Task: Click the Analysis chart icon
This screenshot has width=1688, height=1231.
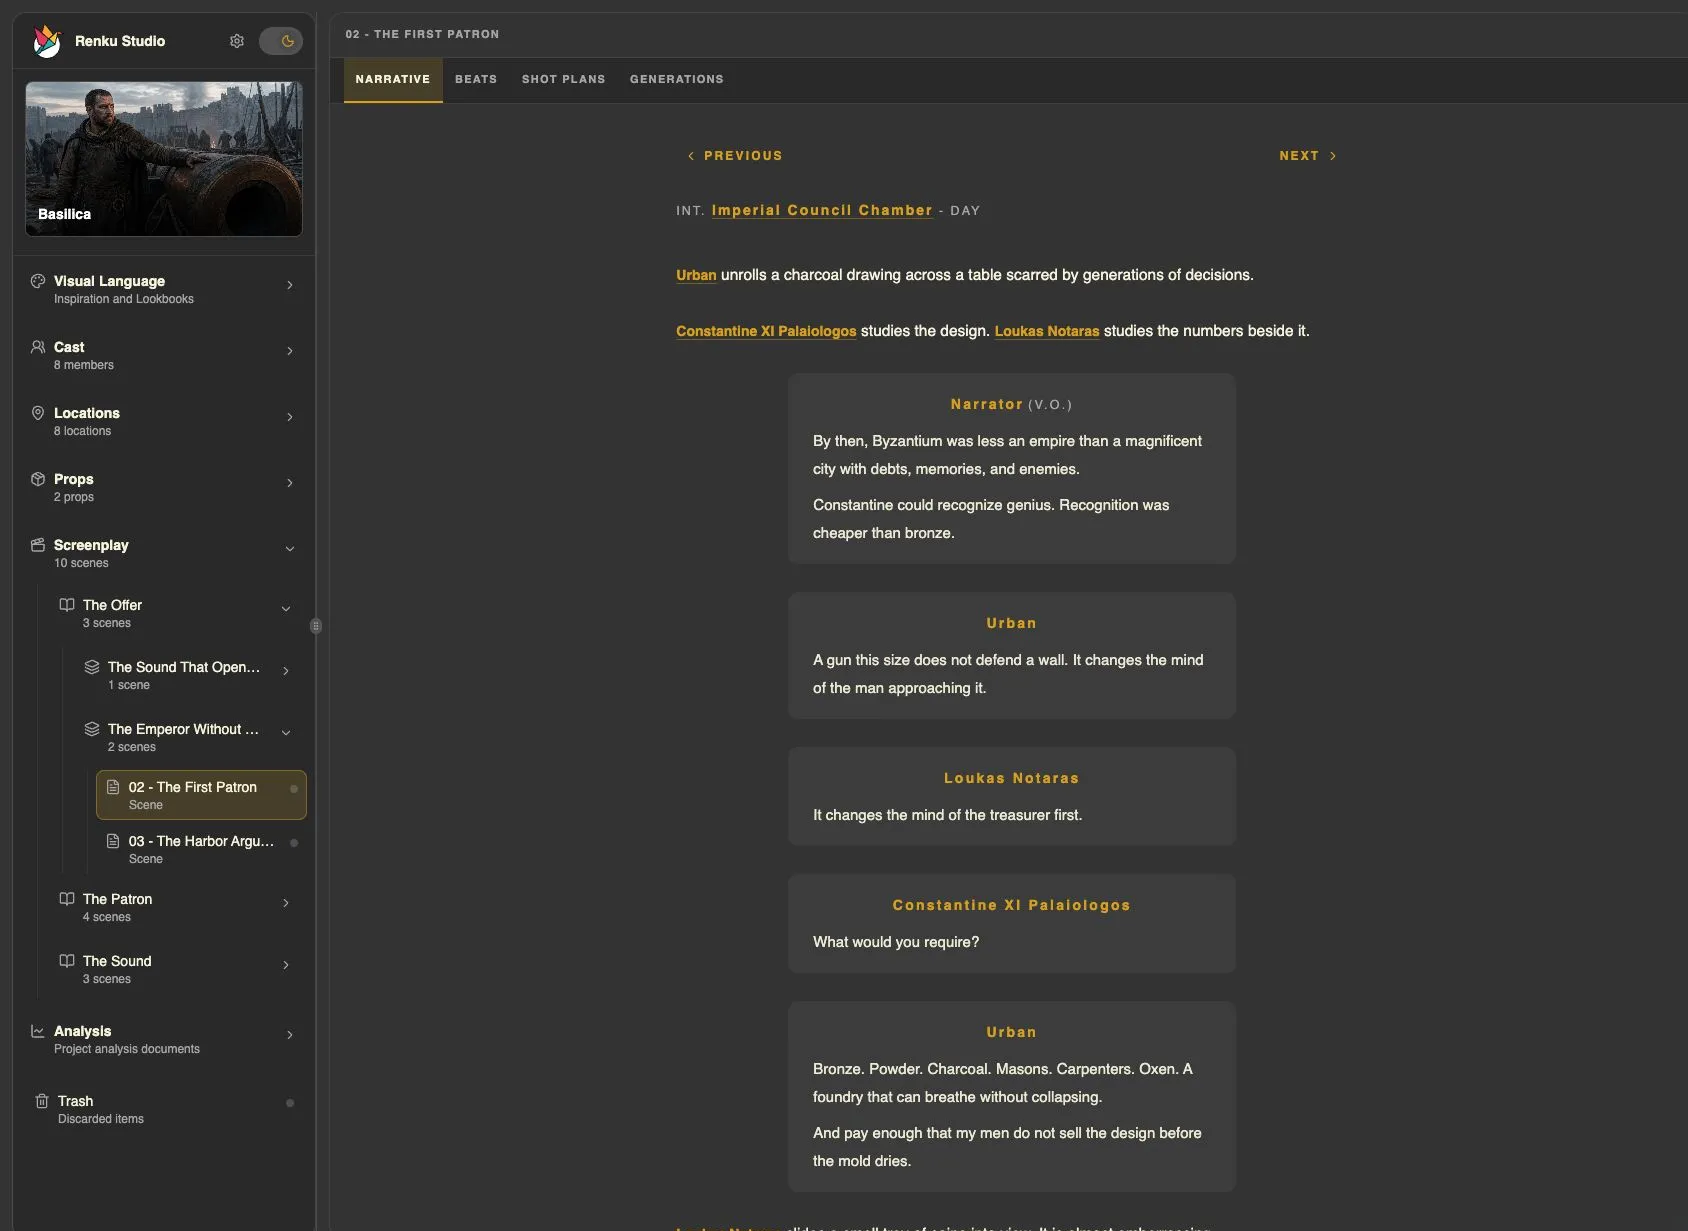Action: coord(38,1031)
